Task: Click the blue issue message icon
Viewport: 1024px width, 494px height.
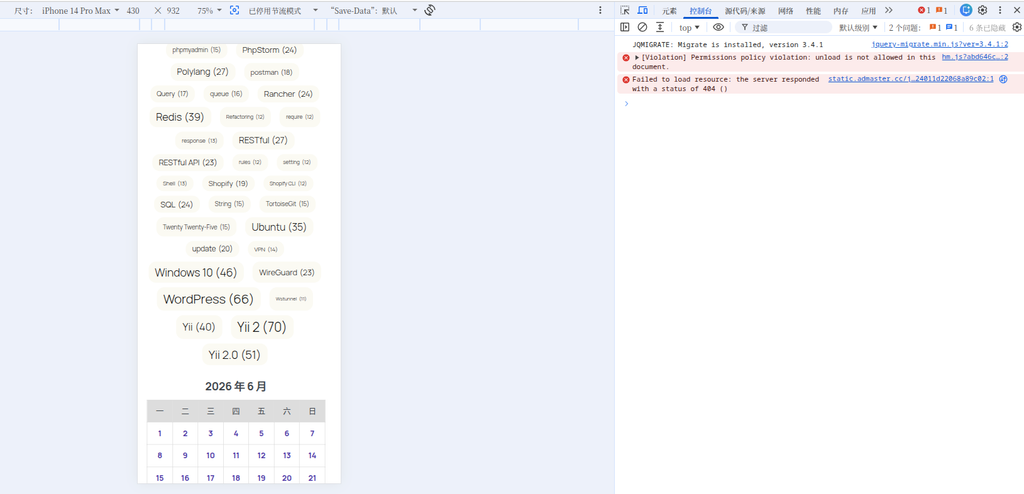Action: [952, 27]
